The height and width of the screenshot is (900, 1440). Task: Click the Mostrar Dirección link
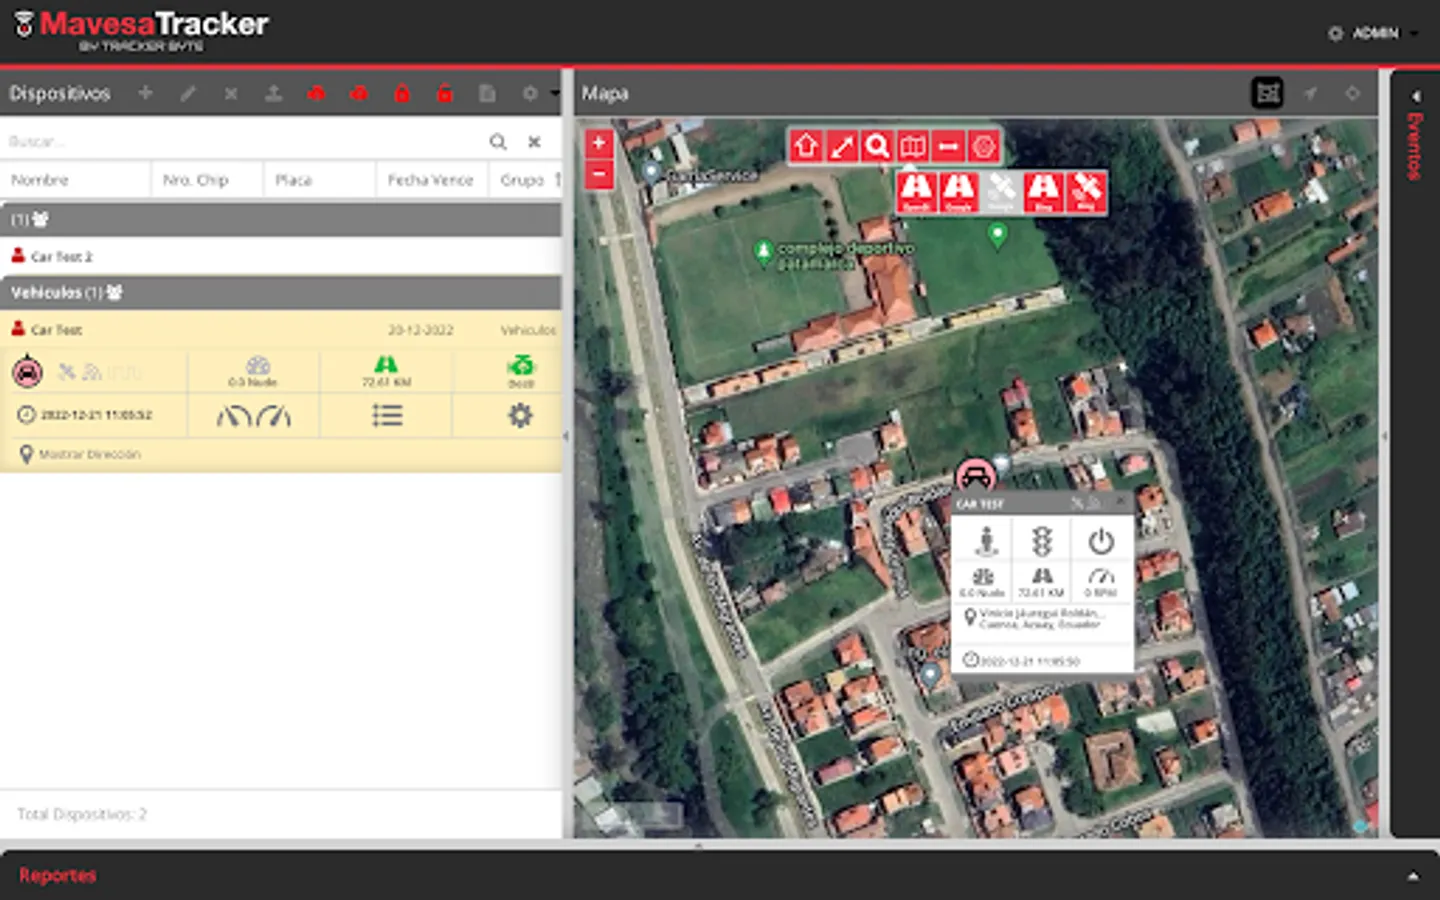[x=89, y=454]
